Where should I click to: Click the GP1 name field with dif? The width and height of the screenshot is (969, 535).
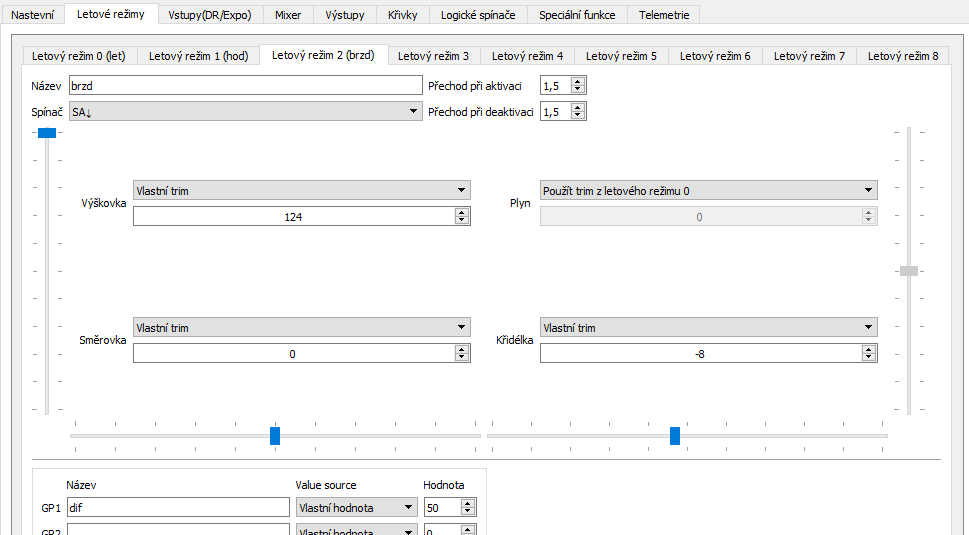(178, 508)
